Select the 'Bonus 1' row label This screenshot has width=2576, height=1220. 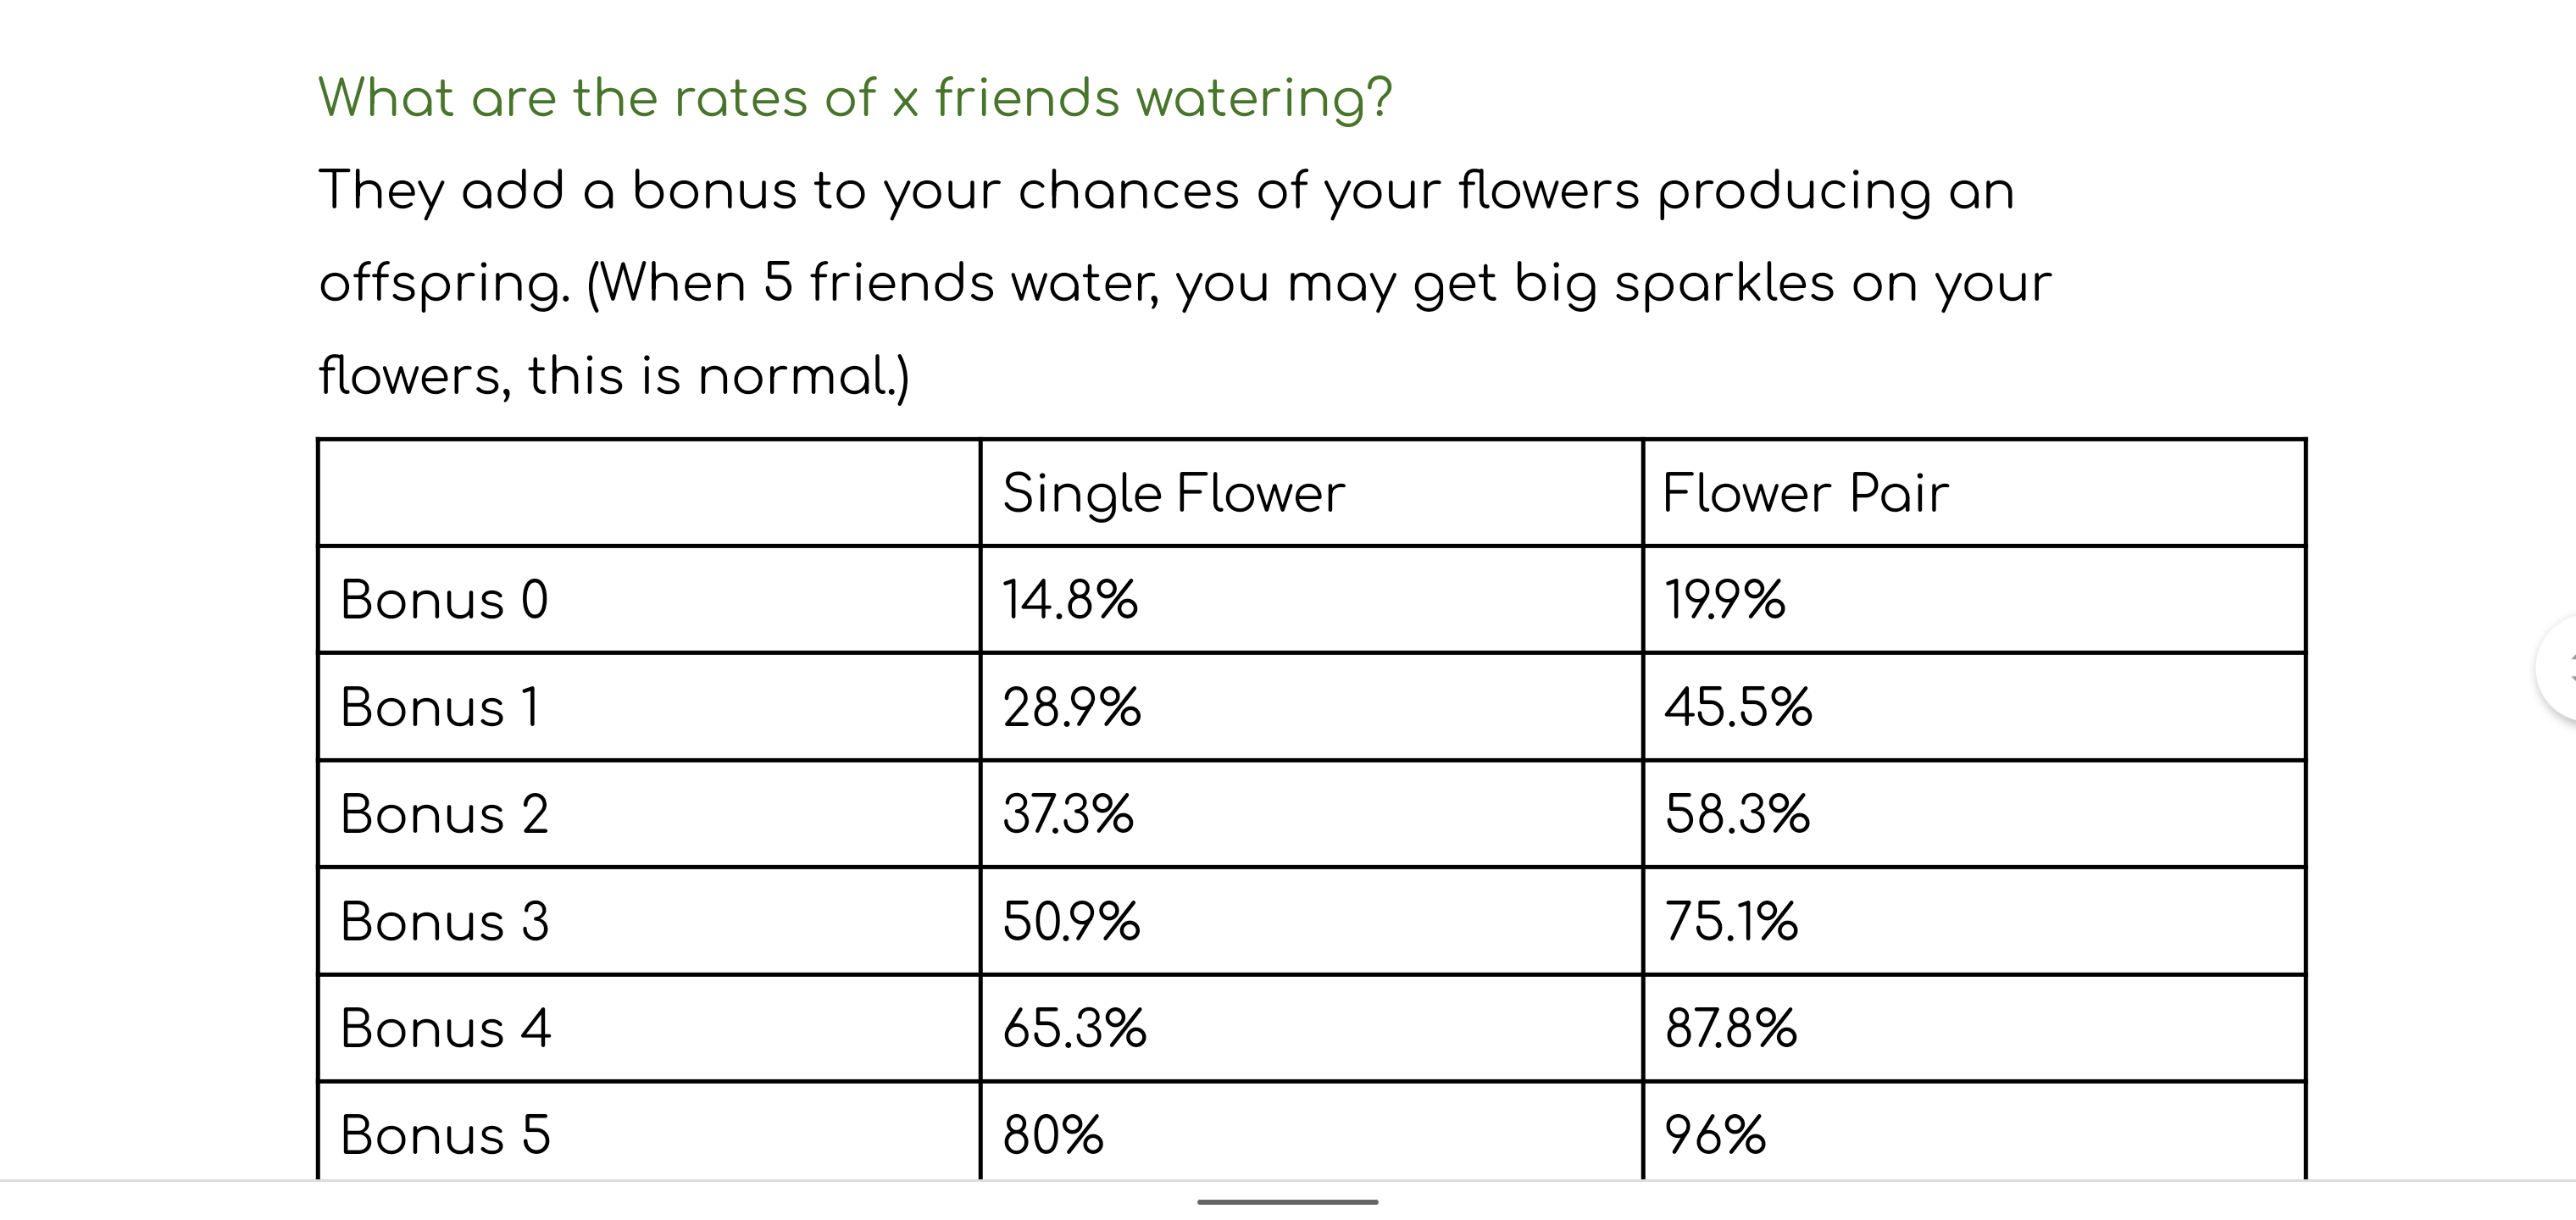(440, 707)
